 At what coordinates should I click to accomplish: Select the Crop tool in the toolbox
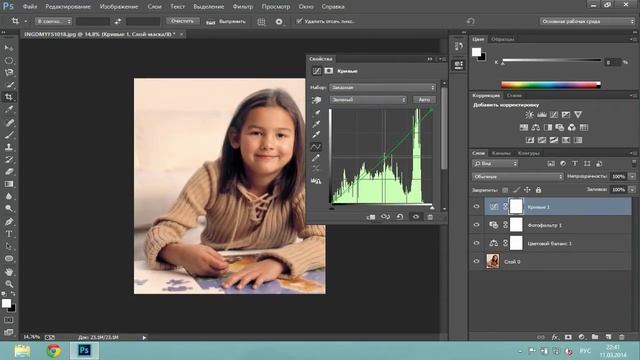click(x=9, y=97)
